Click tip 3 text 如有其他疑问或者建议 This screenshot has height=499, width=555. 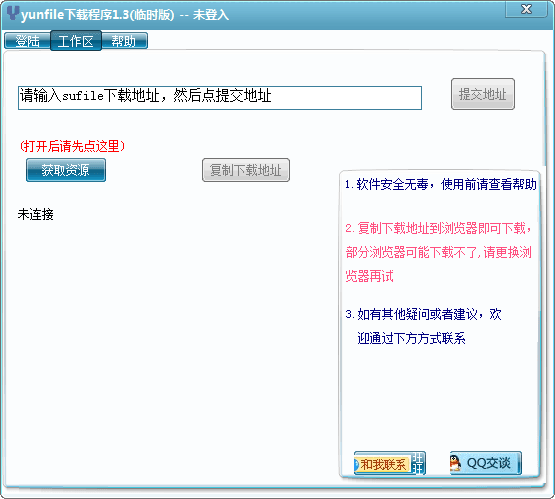tap(423, 326)
